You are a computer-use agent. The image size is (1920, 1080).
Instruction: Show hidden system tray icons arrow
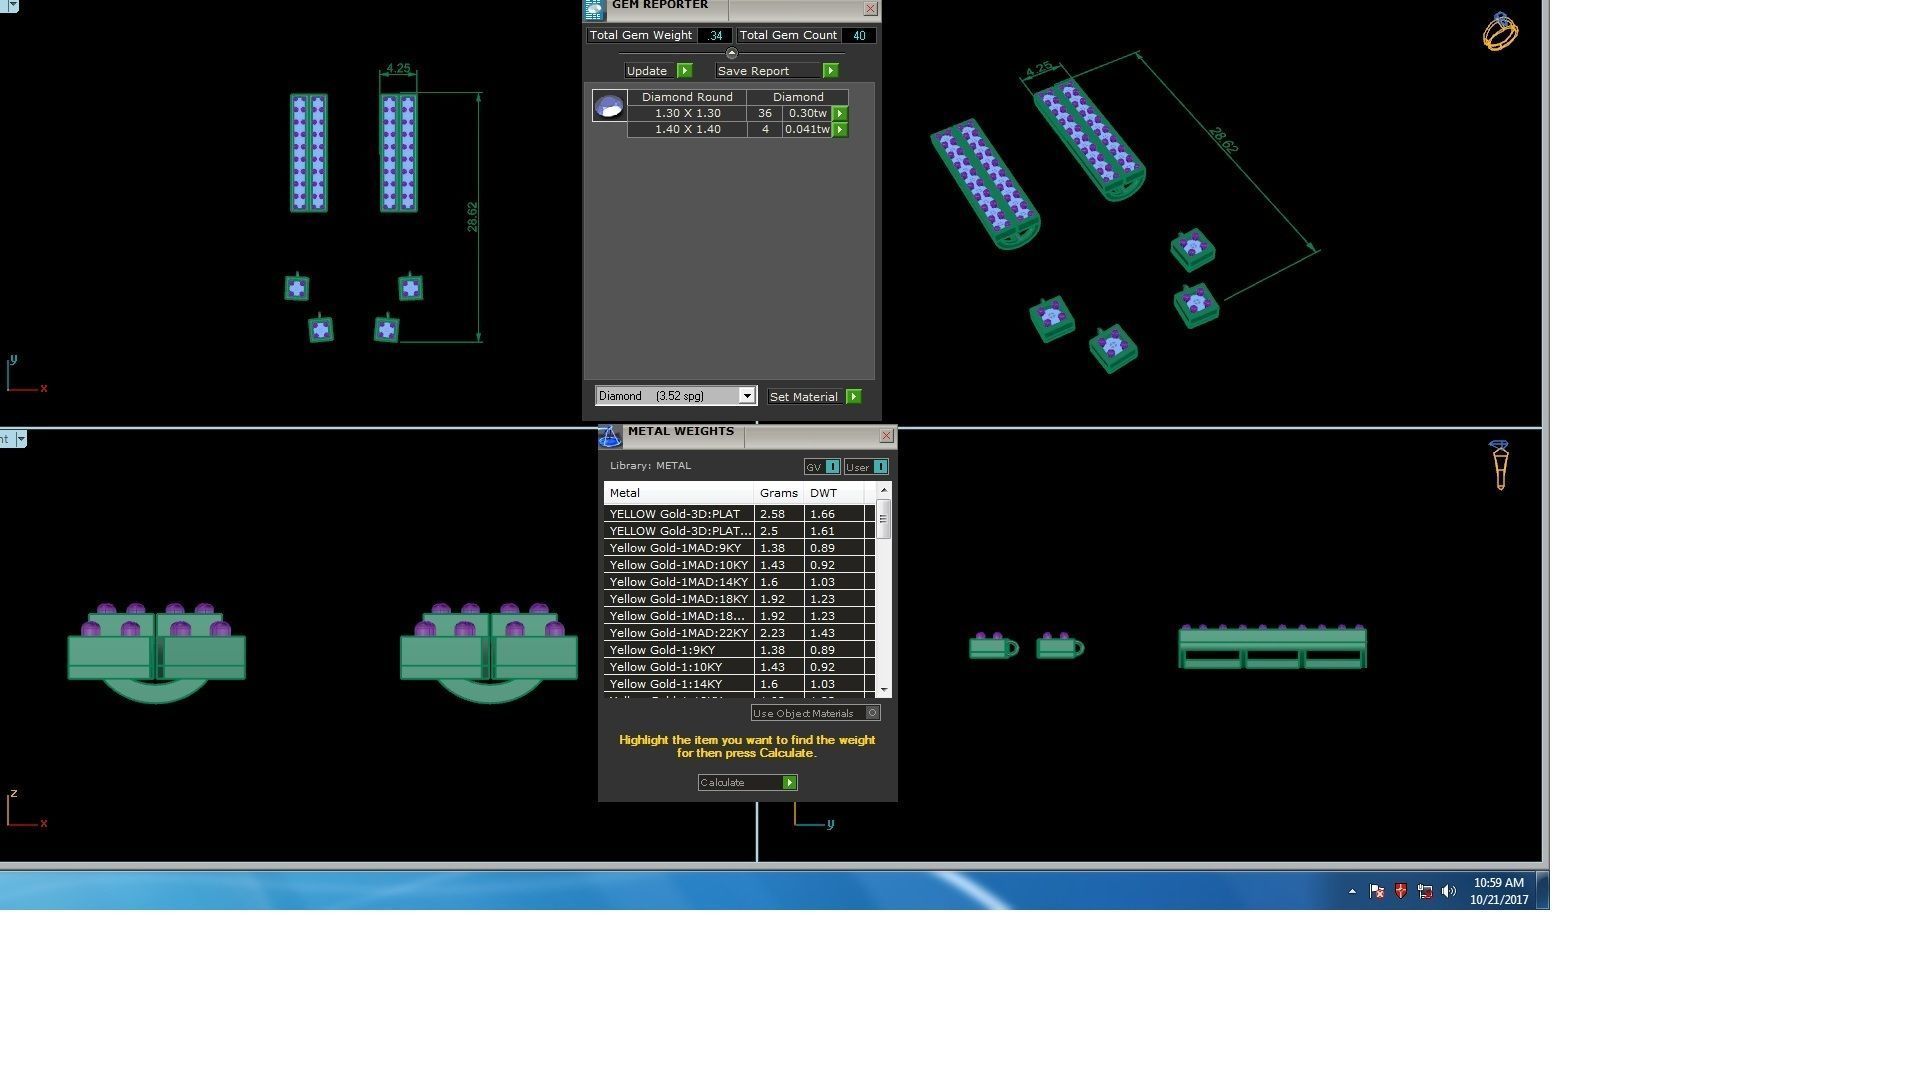(x=1352, y=892)
